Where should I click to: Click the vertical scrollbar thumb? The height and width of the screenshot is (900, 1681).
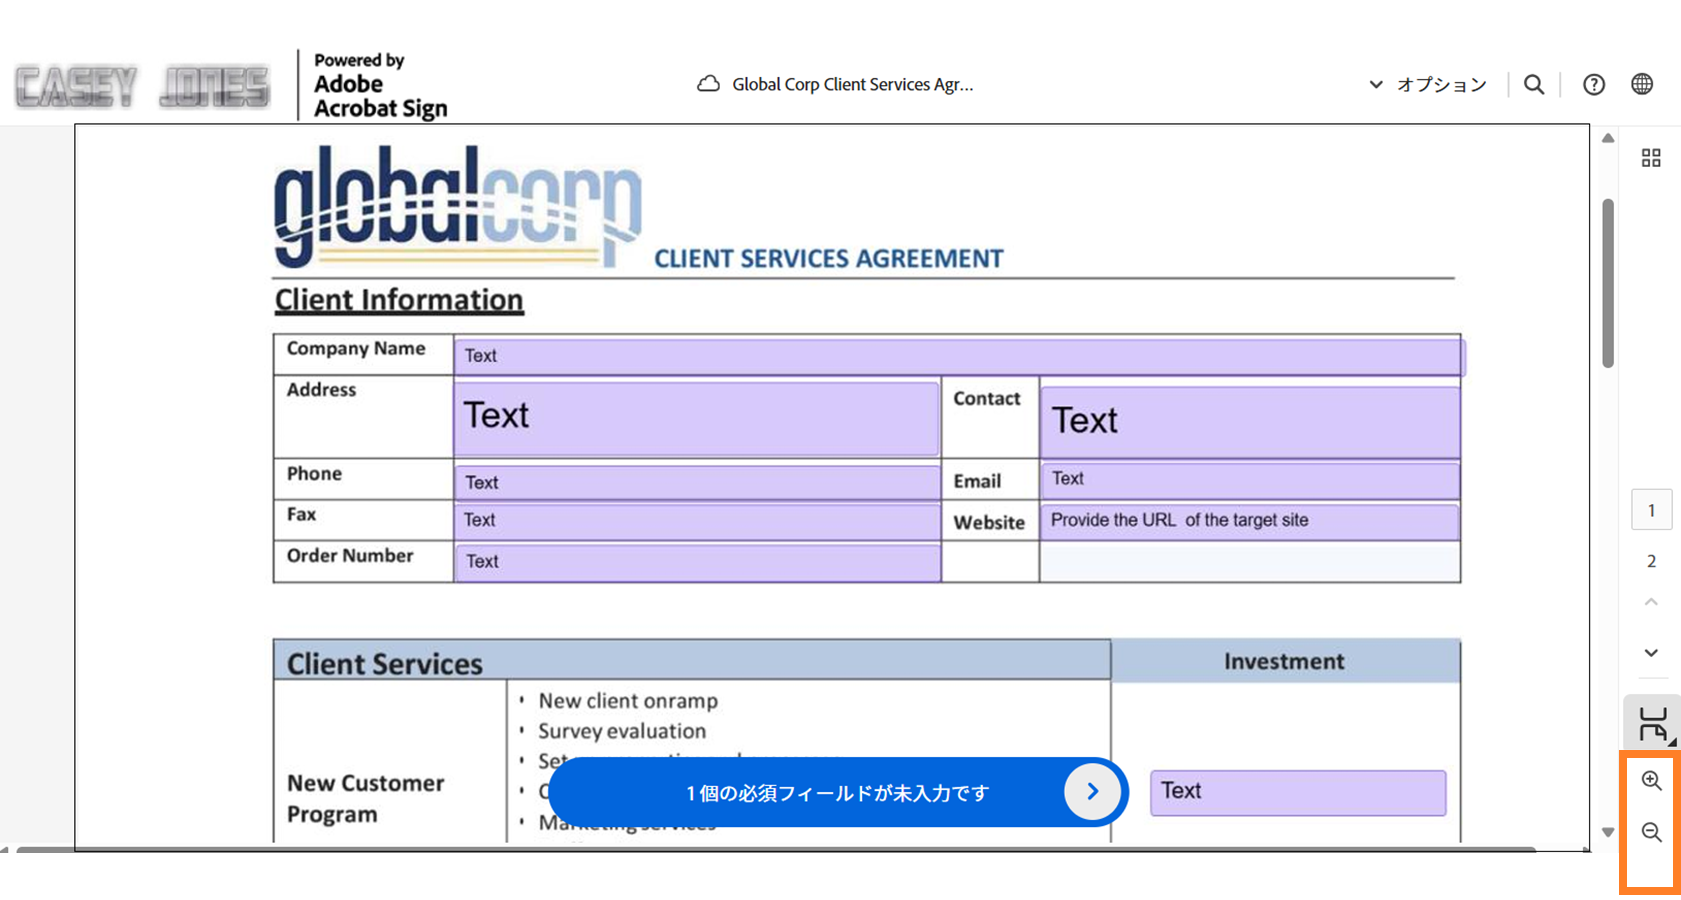tap(1608, 283)
